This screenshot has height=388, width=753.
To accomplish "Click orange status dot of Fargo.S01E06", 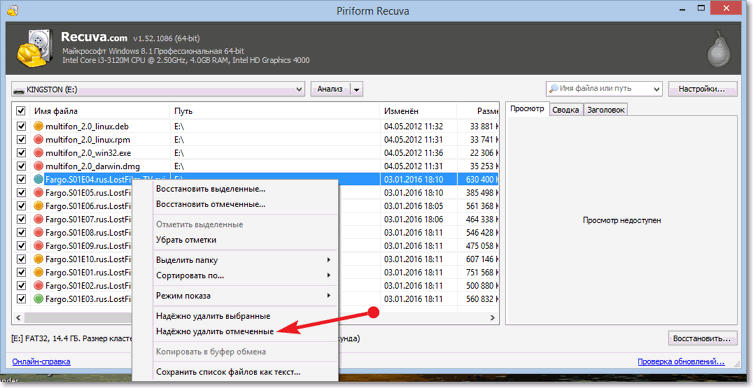I will (38, 206).
